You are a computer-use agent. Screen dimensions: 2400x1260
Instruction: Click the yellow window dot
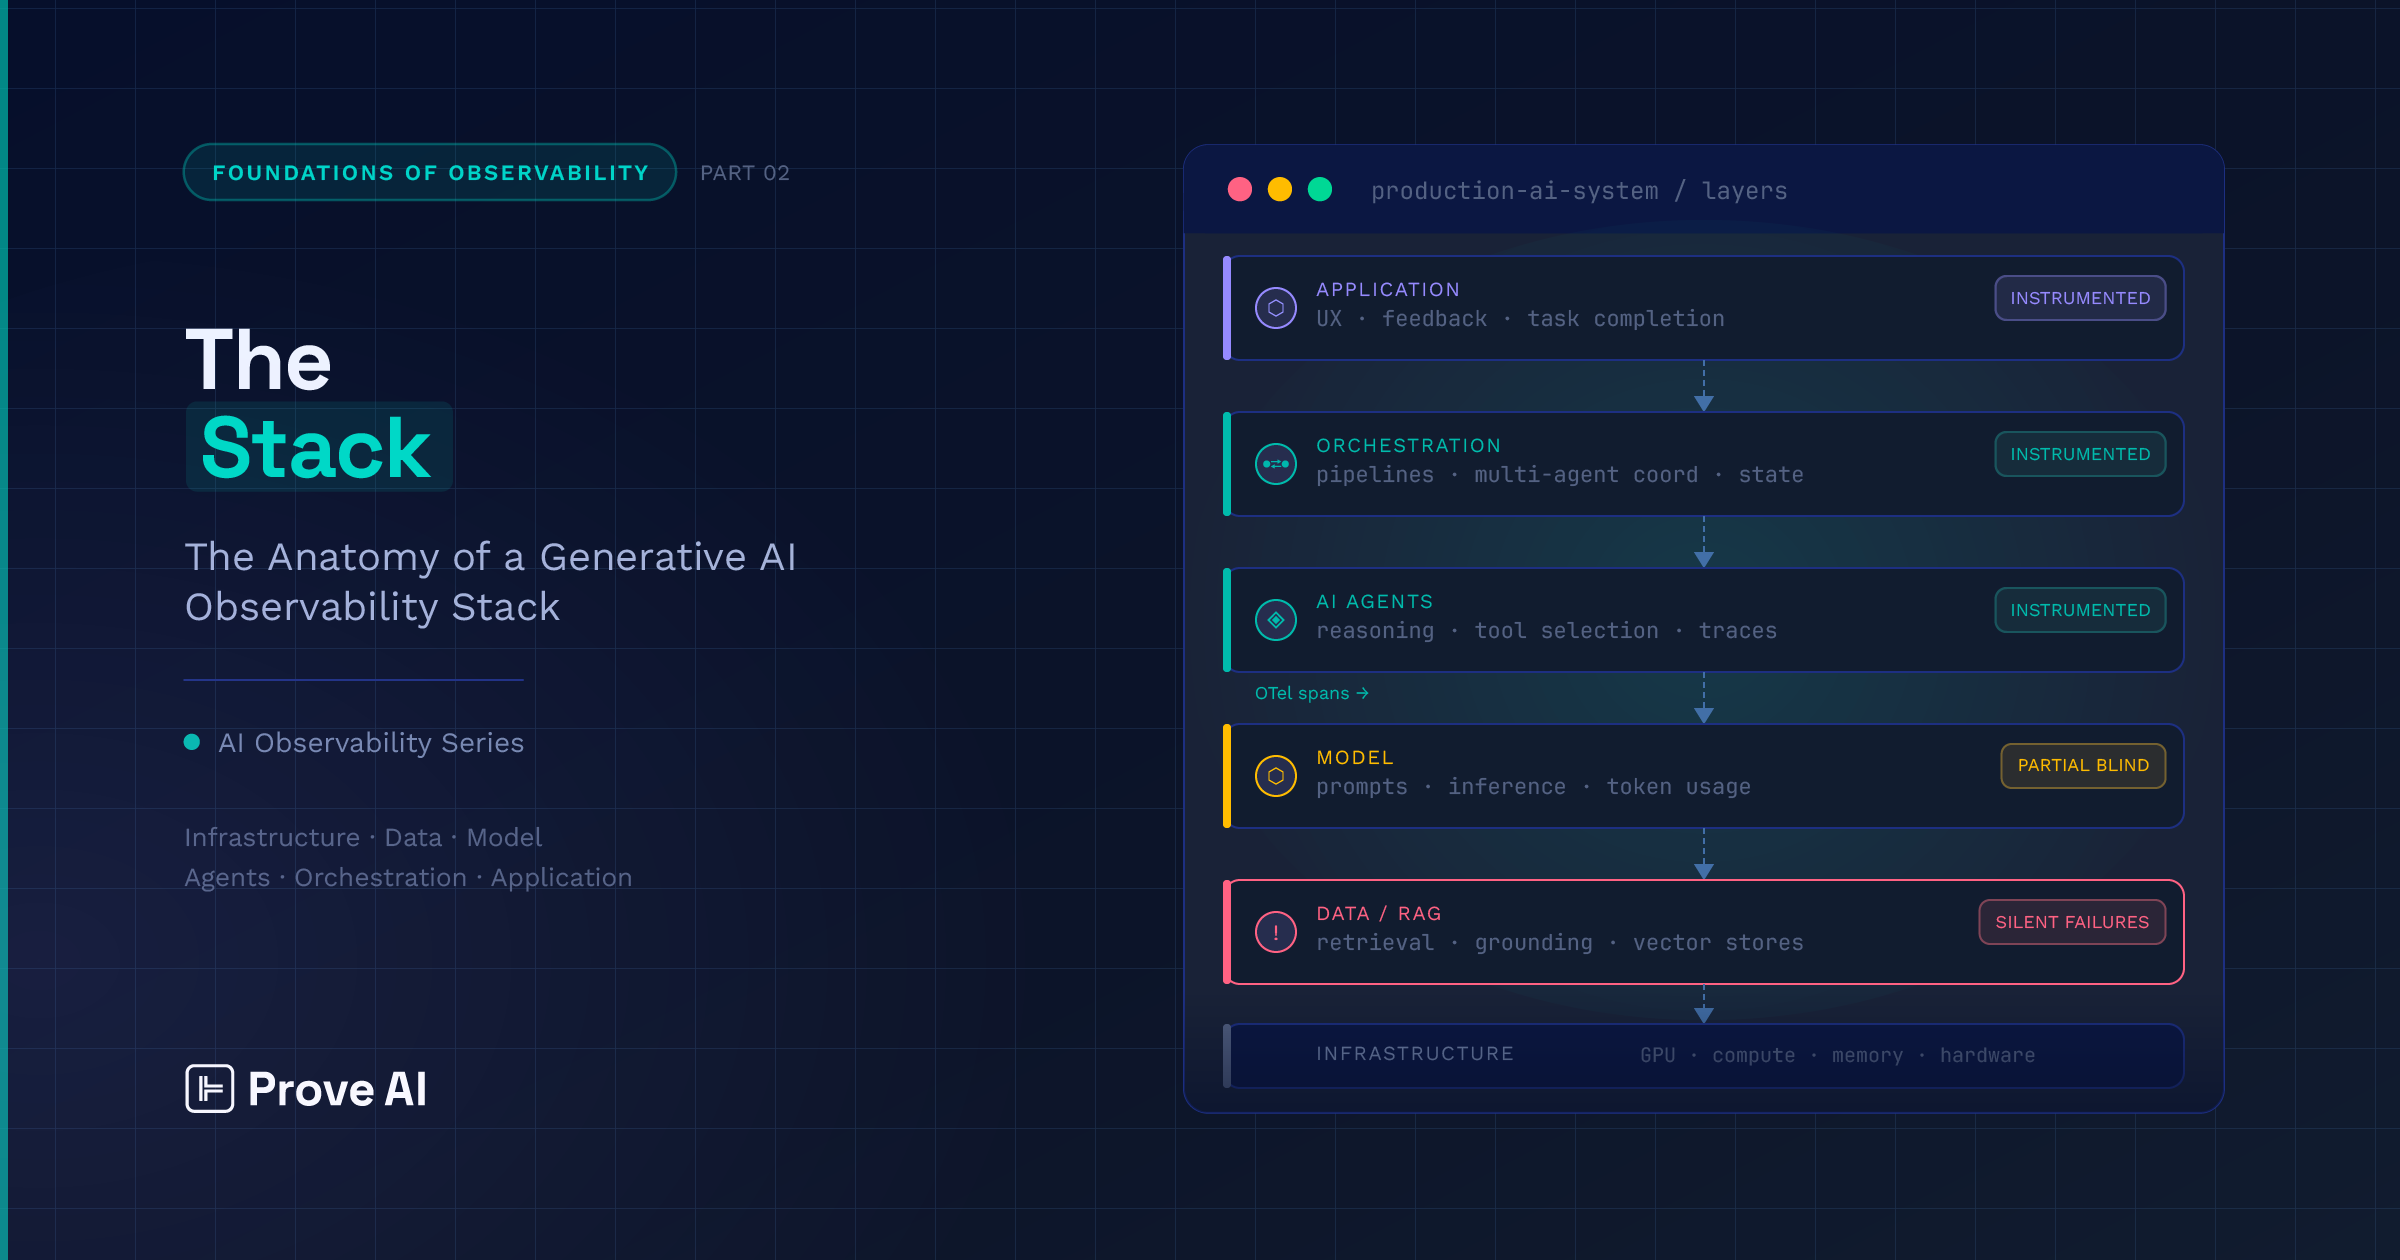pyautogui.click(x=1280, y=190)
